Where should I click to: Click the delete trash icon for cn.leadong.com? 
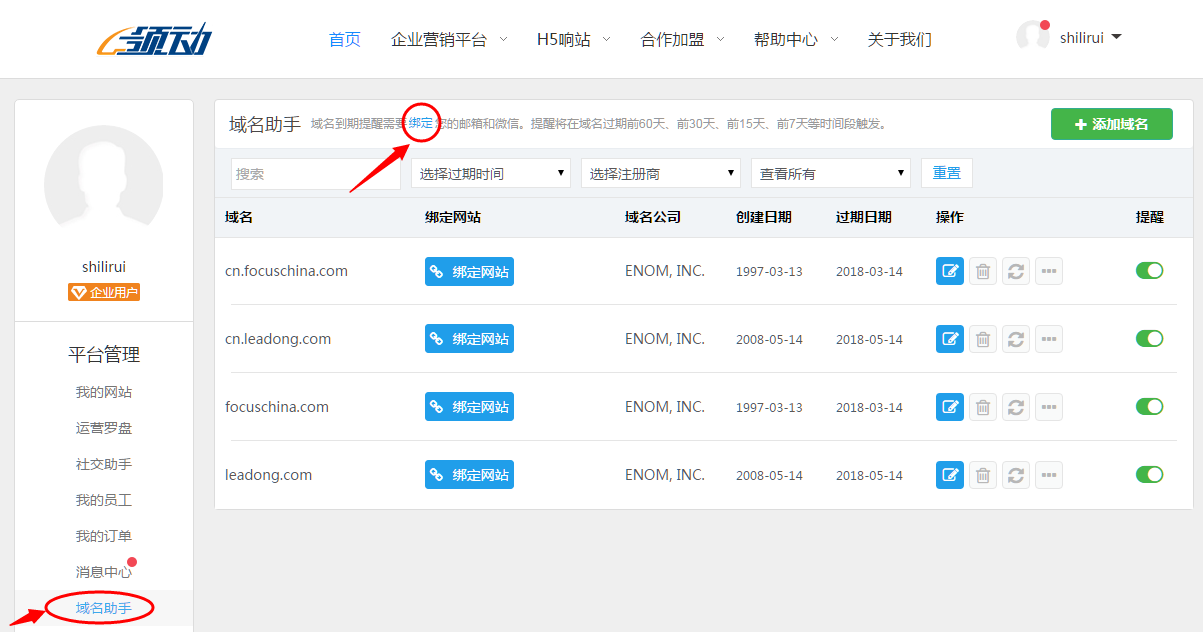point(982,338)
